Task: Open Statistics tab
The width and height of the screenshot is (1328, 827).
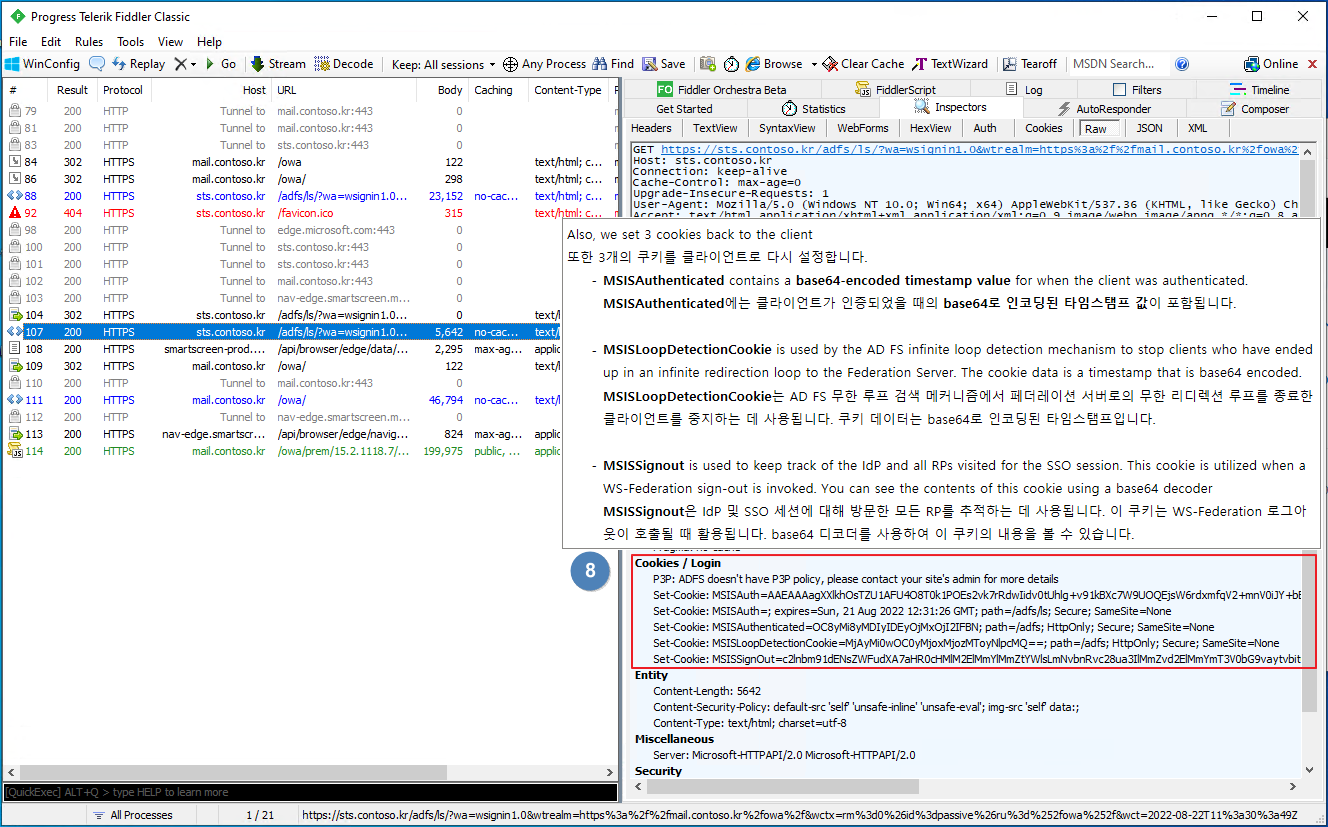Action: click(x=814, y=109)
